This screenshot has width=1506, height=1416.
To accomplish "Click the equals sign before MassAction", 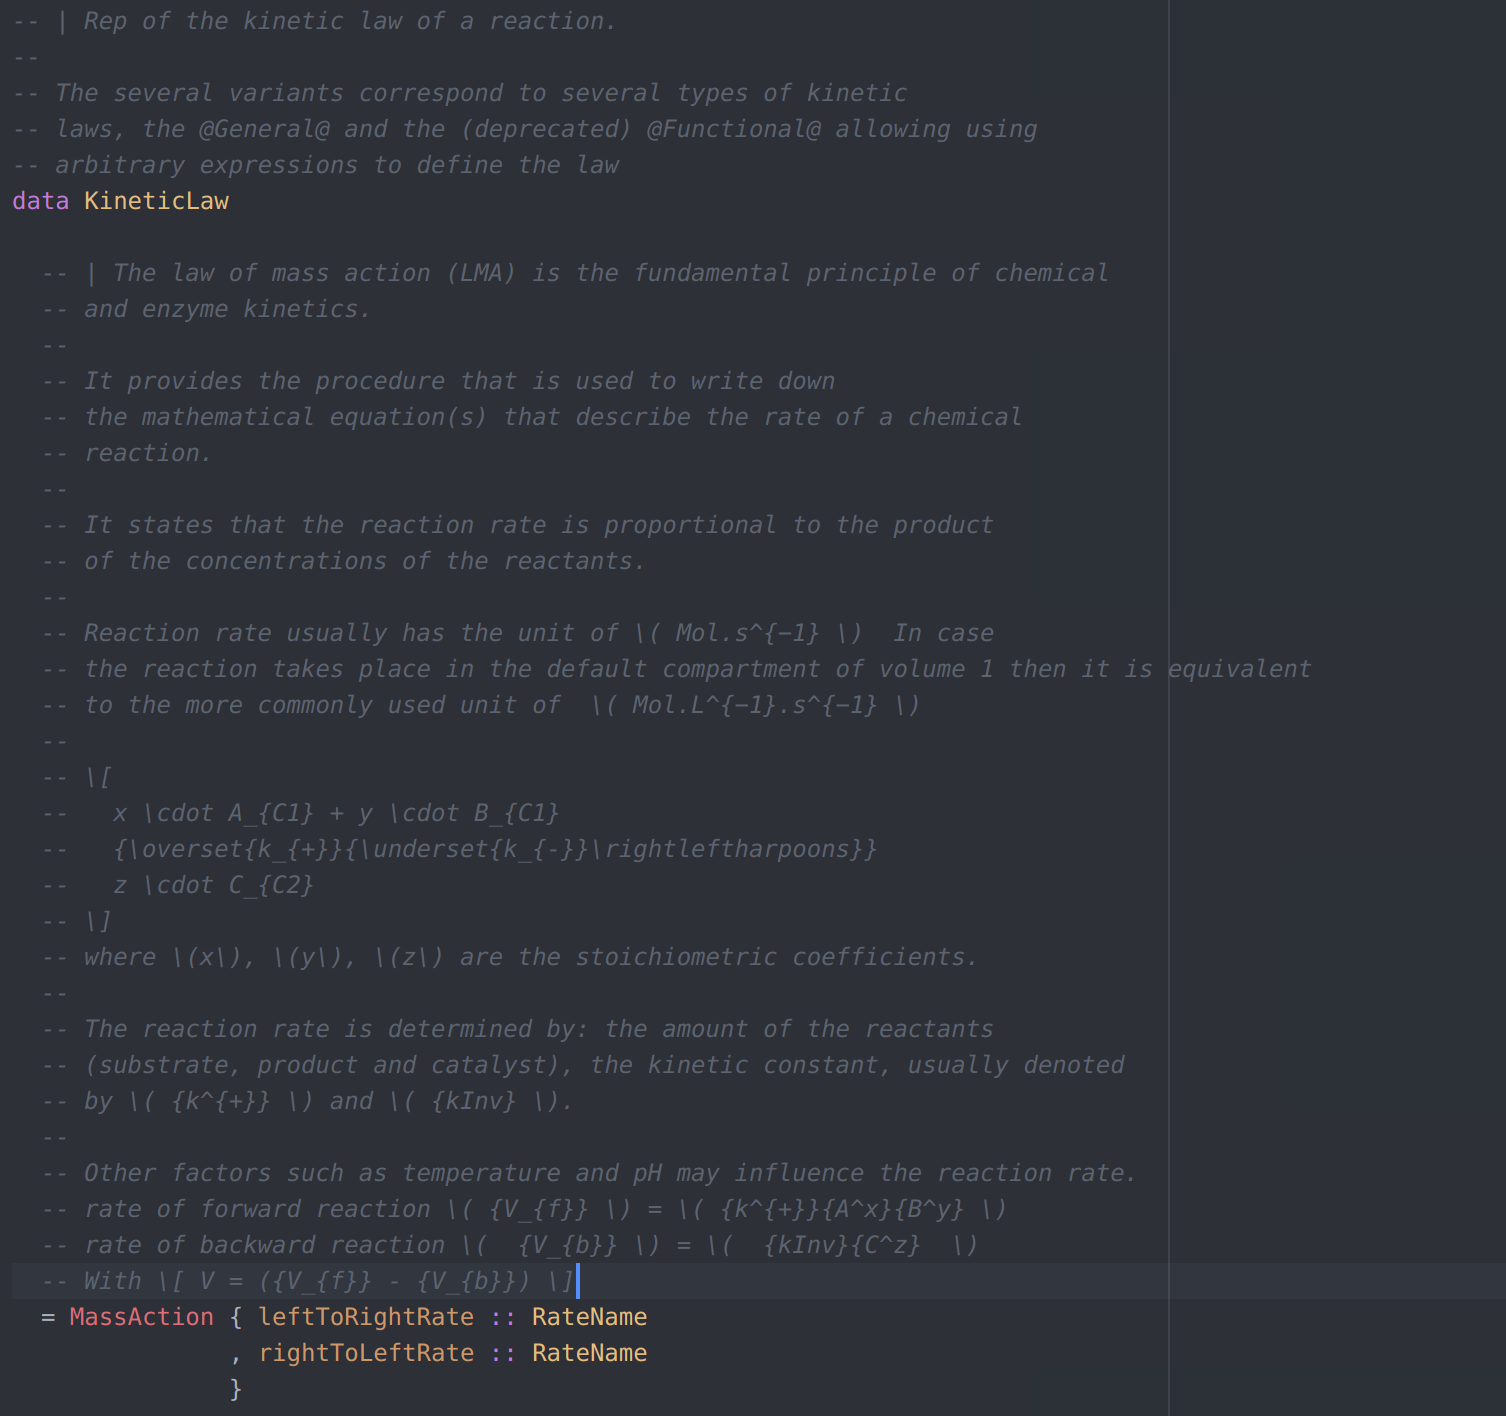I will click(x=48, y=1317).
